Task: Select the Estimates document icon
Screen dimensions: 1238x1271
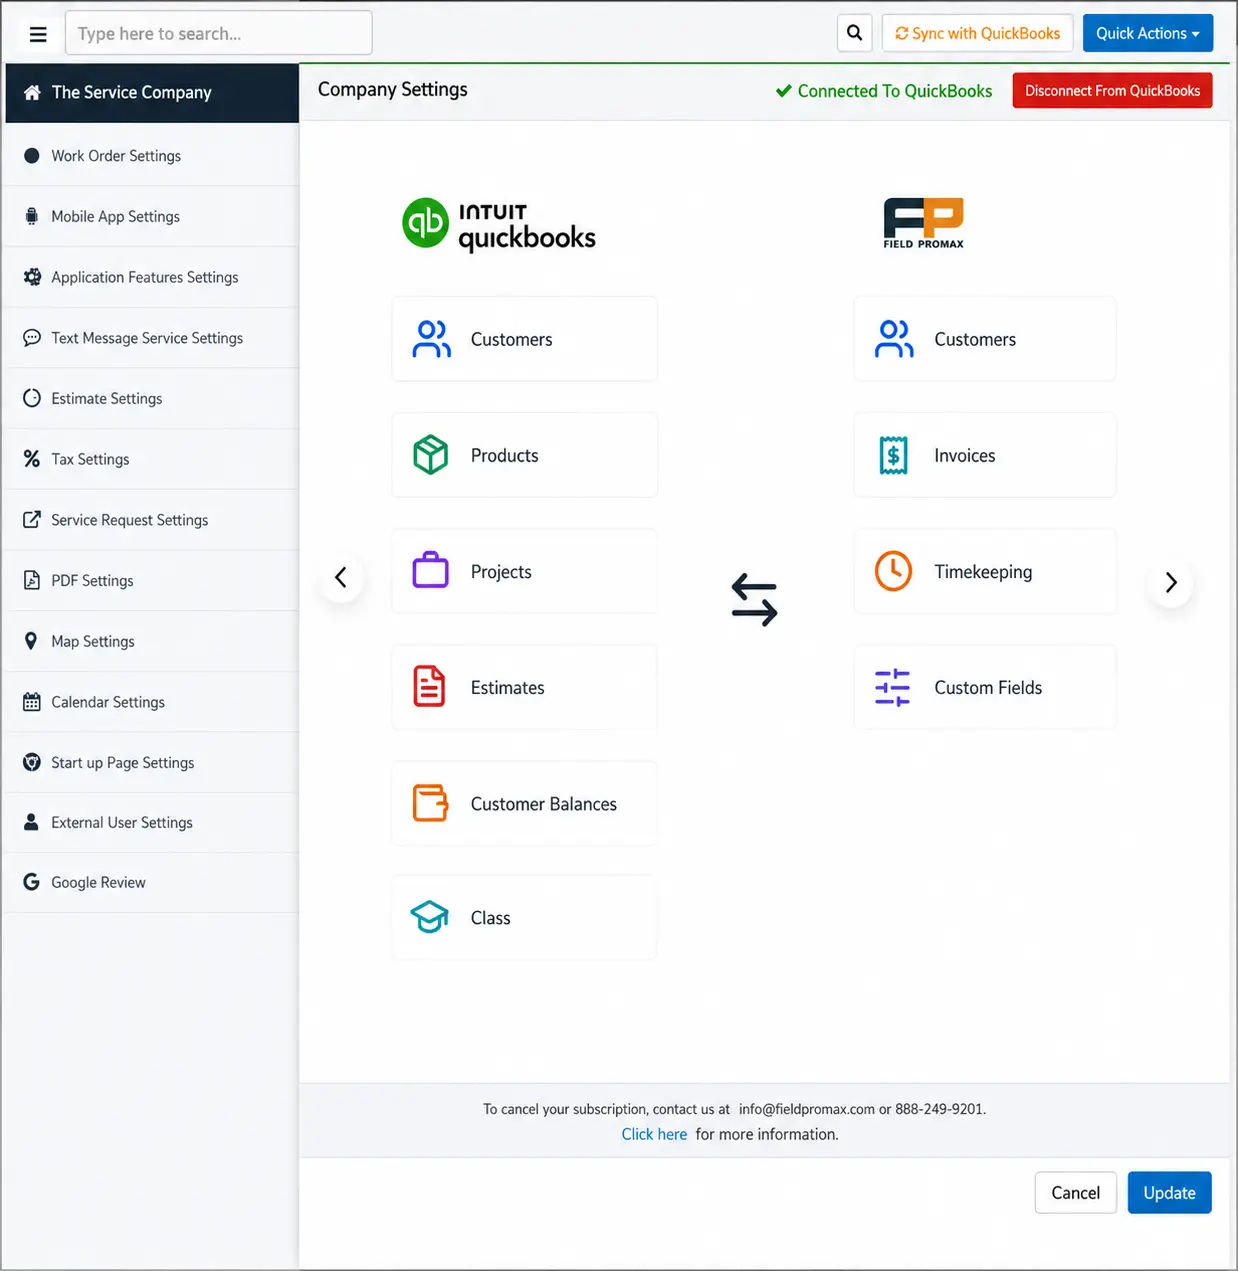Action: [429, 687]
